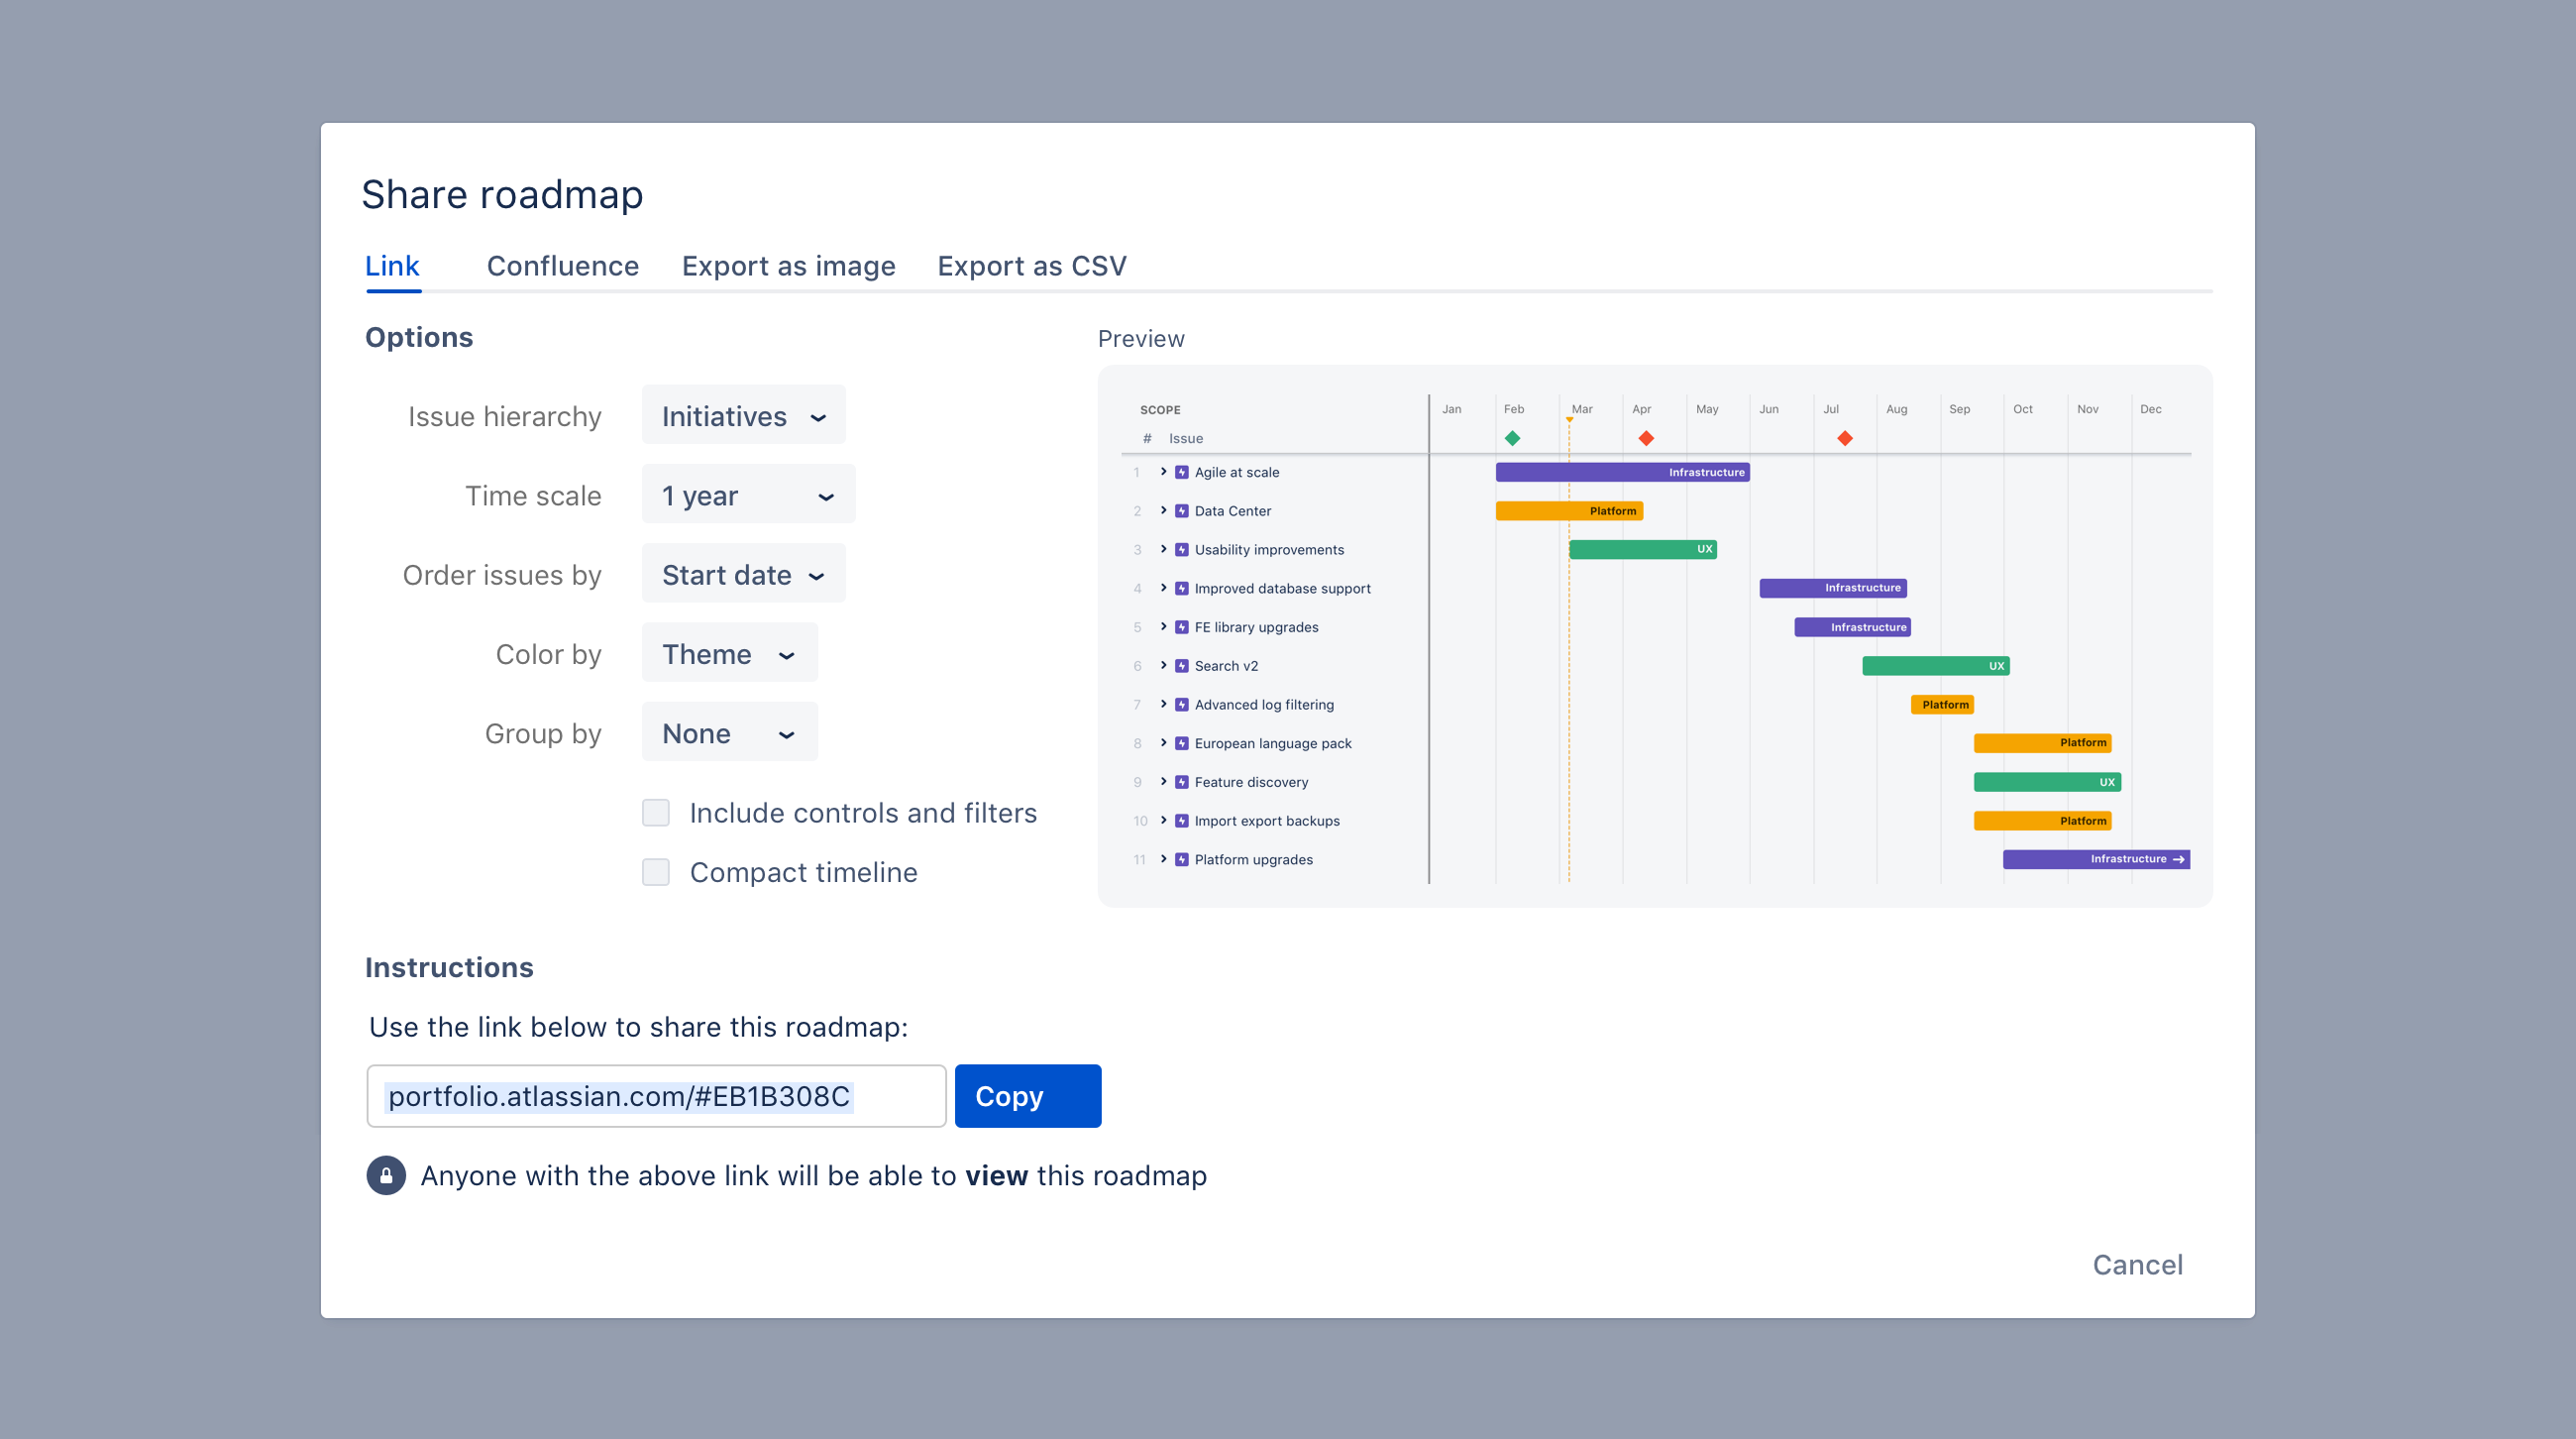
Task: Click the initiative icon beside Feature discovery
Action: [1182, 782]
